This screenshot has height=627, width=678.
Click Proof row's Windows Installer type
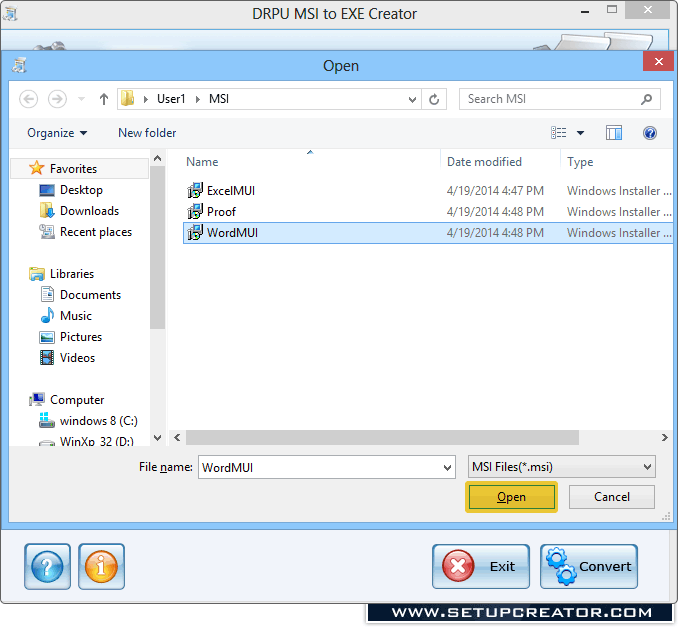619,212
